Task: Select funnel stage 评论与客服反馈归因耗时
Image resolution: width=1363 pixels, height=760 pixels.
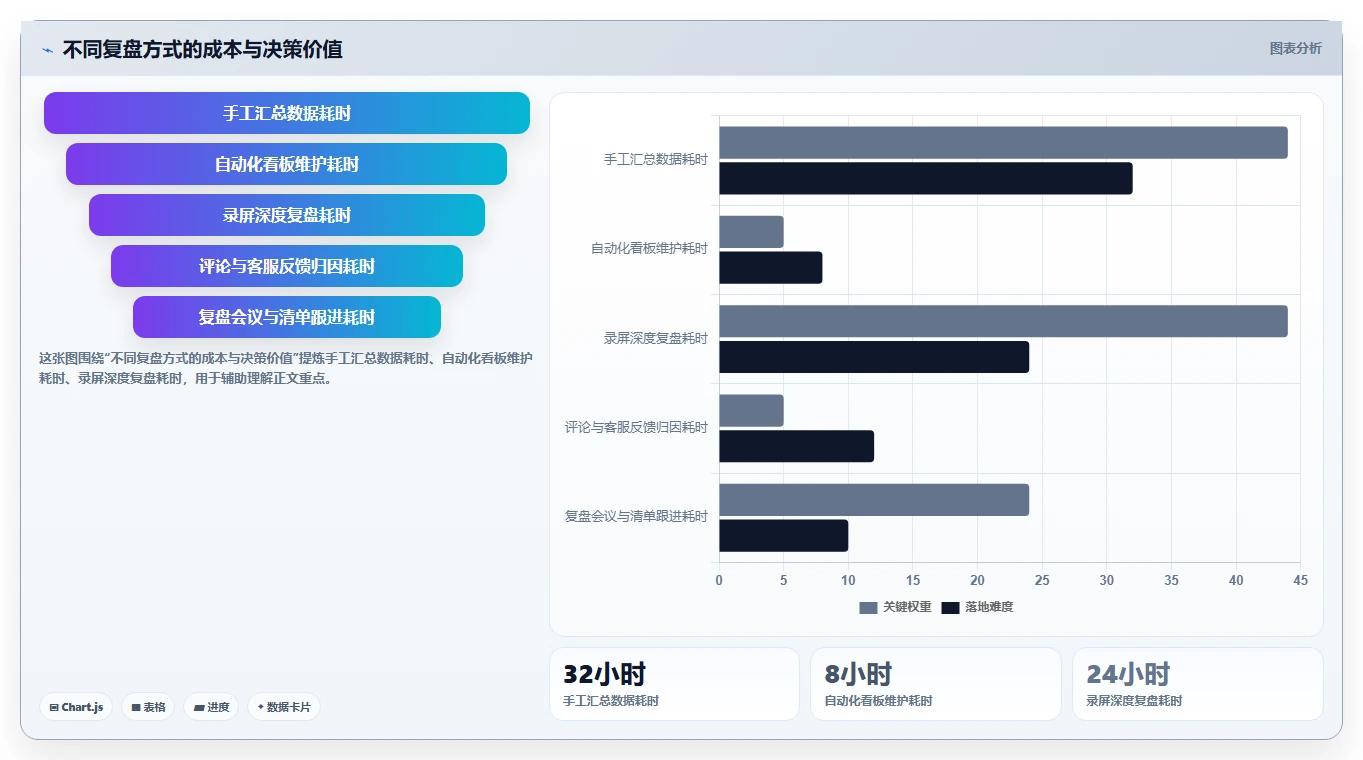Action: 287,266
